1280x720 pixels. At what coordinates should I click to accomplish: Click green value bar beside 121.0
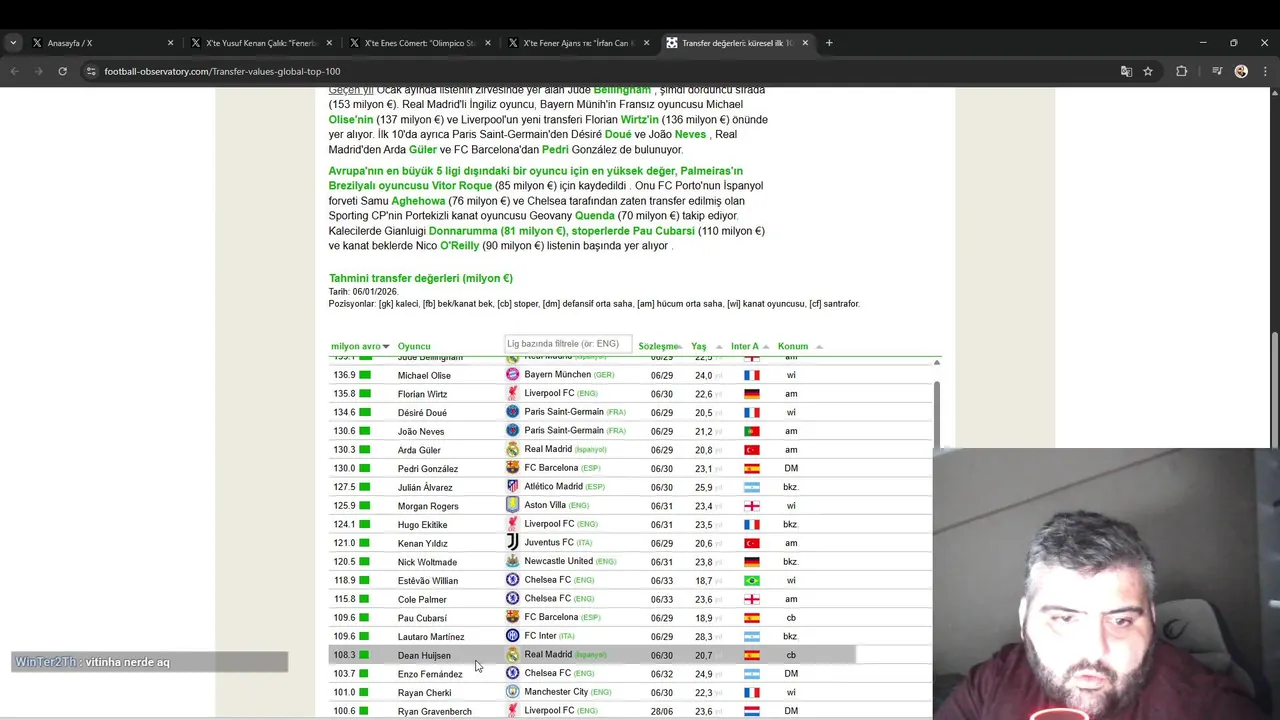[x=365, y=543]
